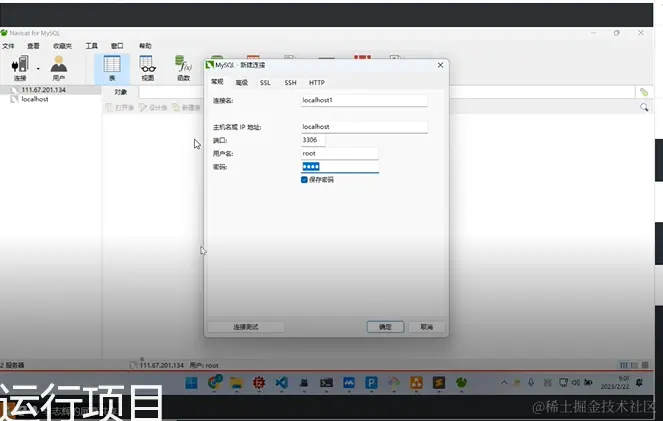Select the localhost connection in tree

tap(35, 99)
